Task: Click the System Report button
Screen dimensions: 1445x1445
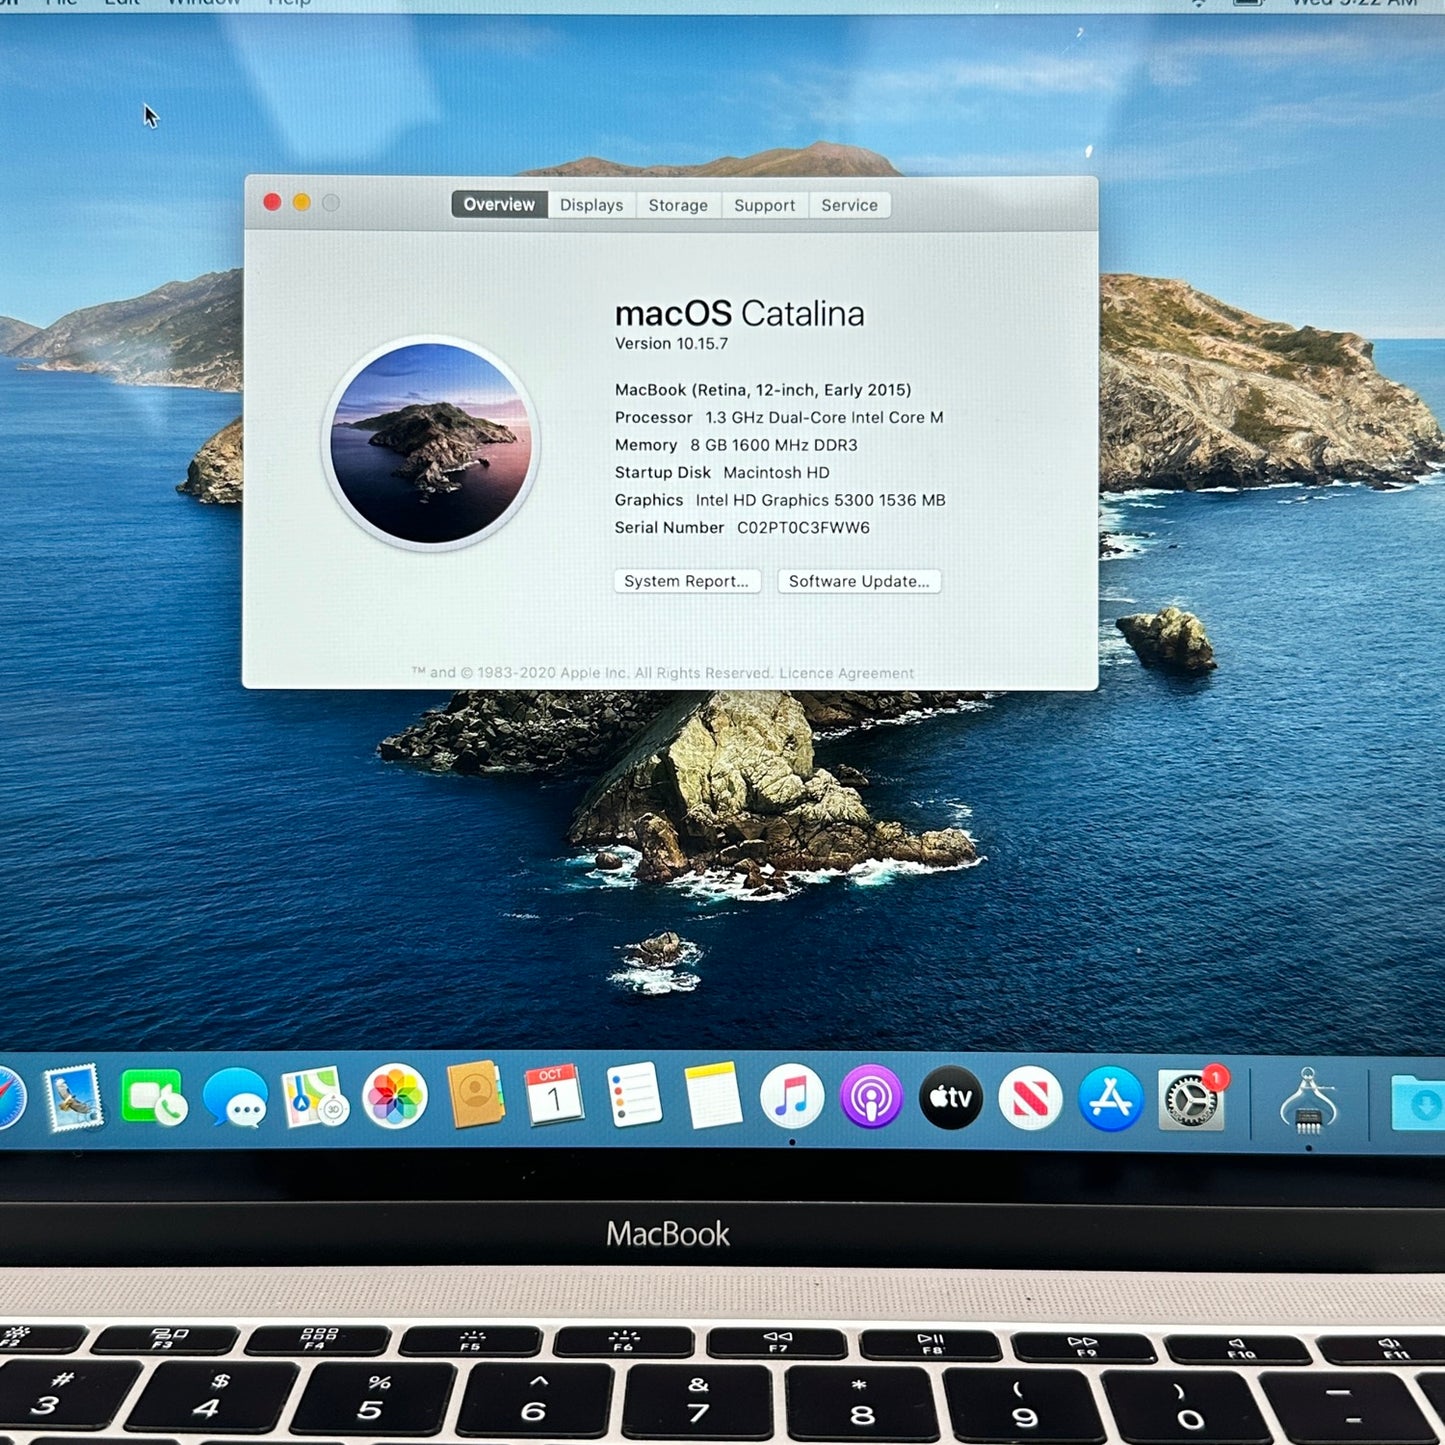Action: pos(687,581)
